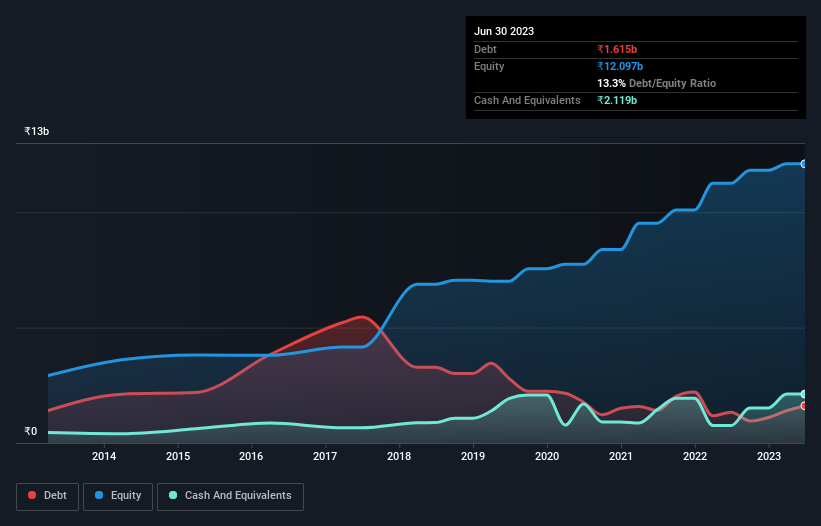This screenshot has width=821, height=526.
Task: Click the Equity value ₹12.097b
Action: [x=620, y=66]
